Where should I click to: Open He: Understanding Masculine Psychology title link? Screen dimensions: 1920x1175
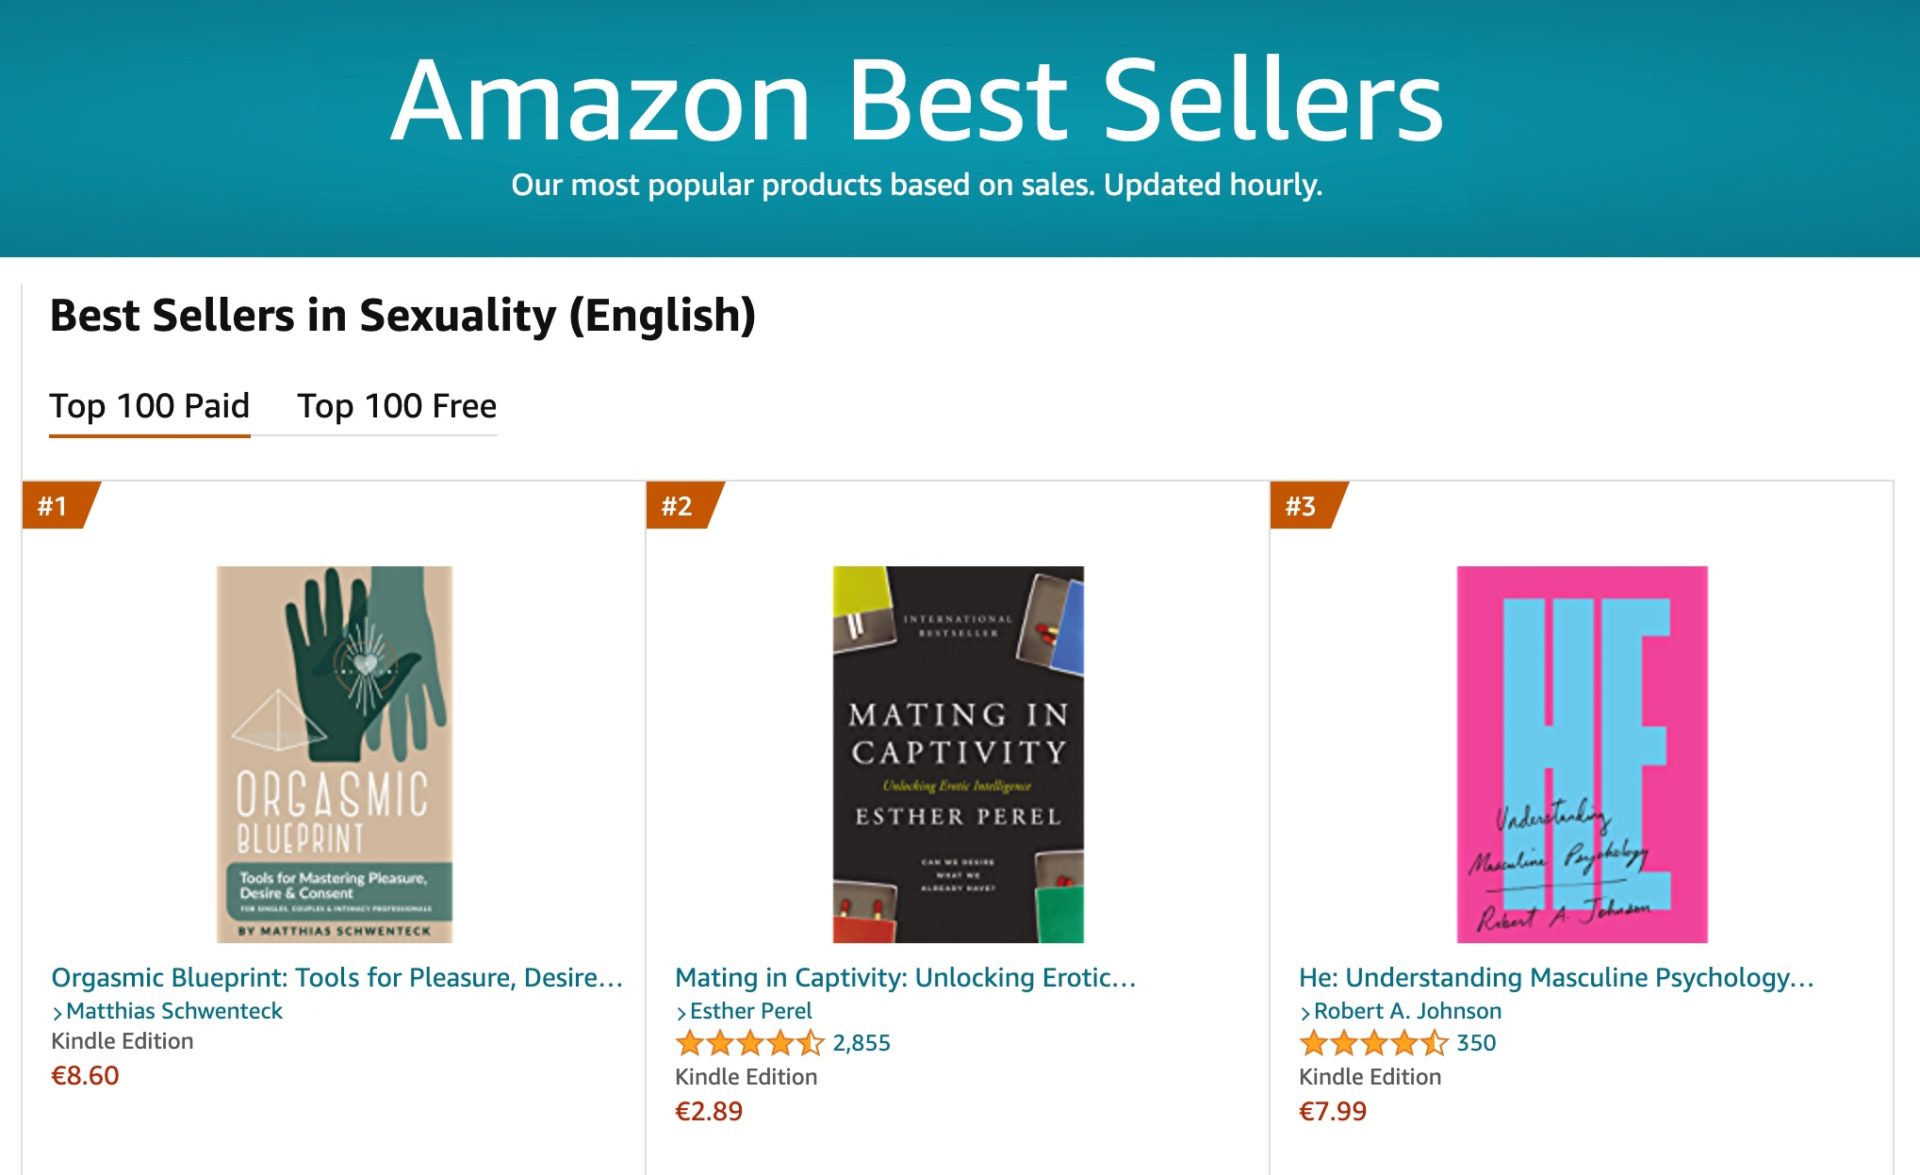[1556, 977]
